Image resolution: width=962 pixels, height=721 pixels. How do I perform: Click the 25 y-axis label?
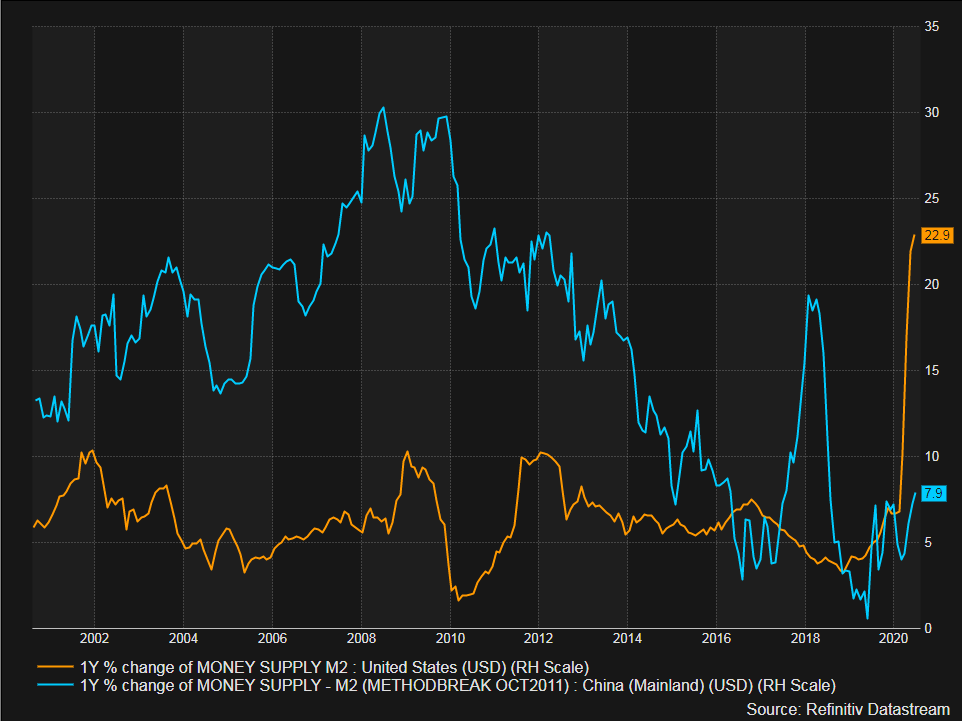tap(931, 198)
